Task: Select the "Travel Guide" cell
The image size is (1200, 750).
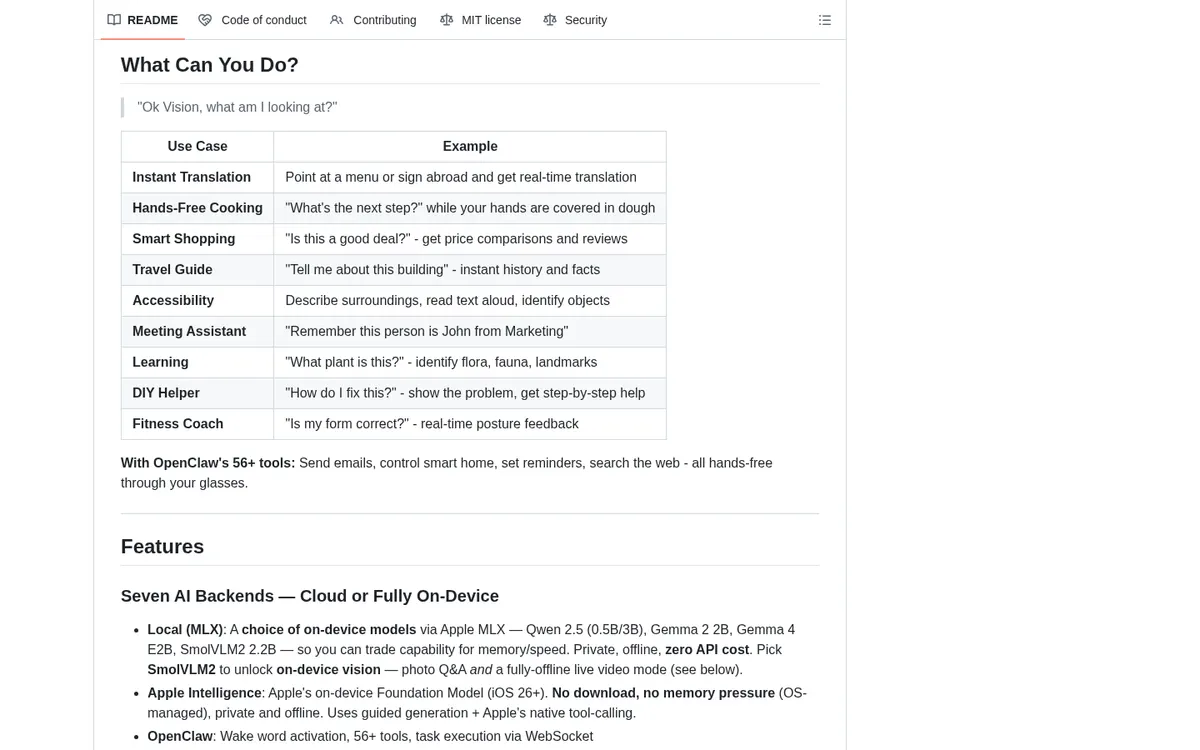Action: [x=197, y=270]
